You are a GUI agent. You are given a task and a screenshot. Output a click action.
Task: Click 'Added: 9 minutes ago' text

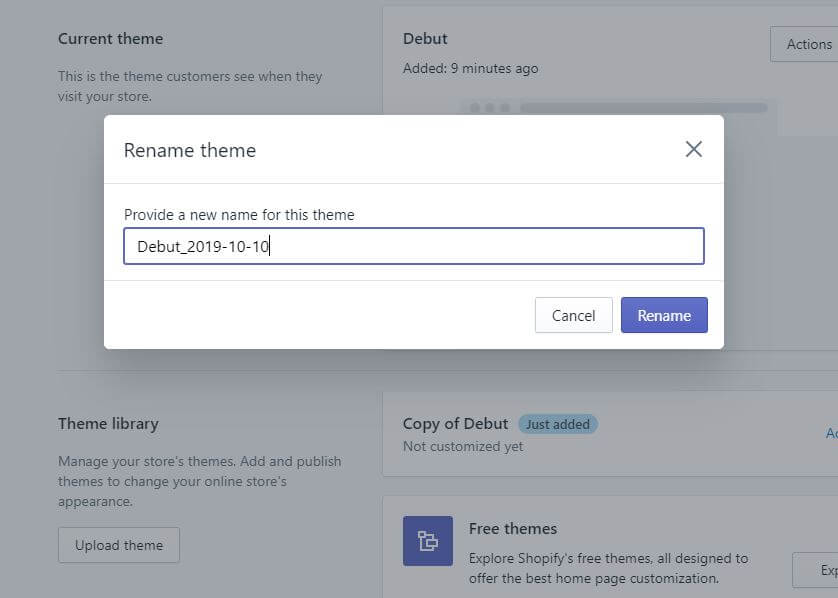(x=470, y=68)
